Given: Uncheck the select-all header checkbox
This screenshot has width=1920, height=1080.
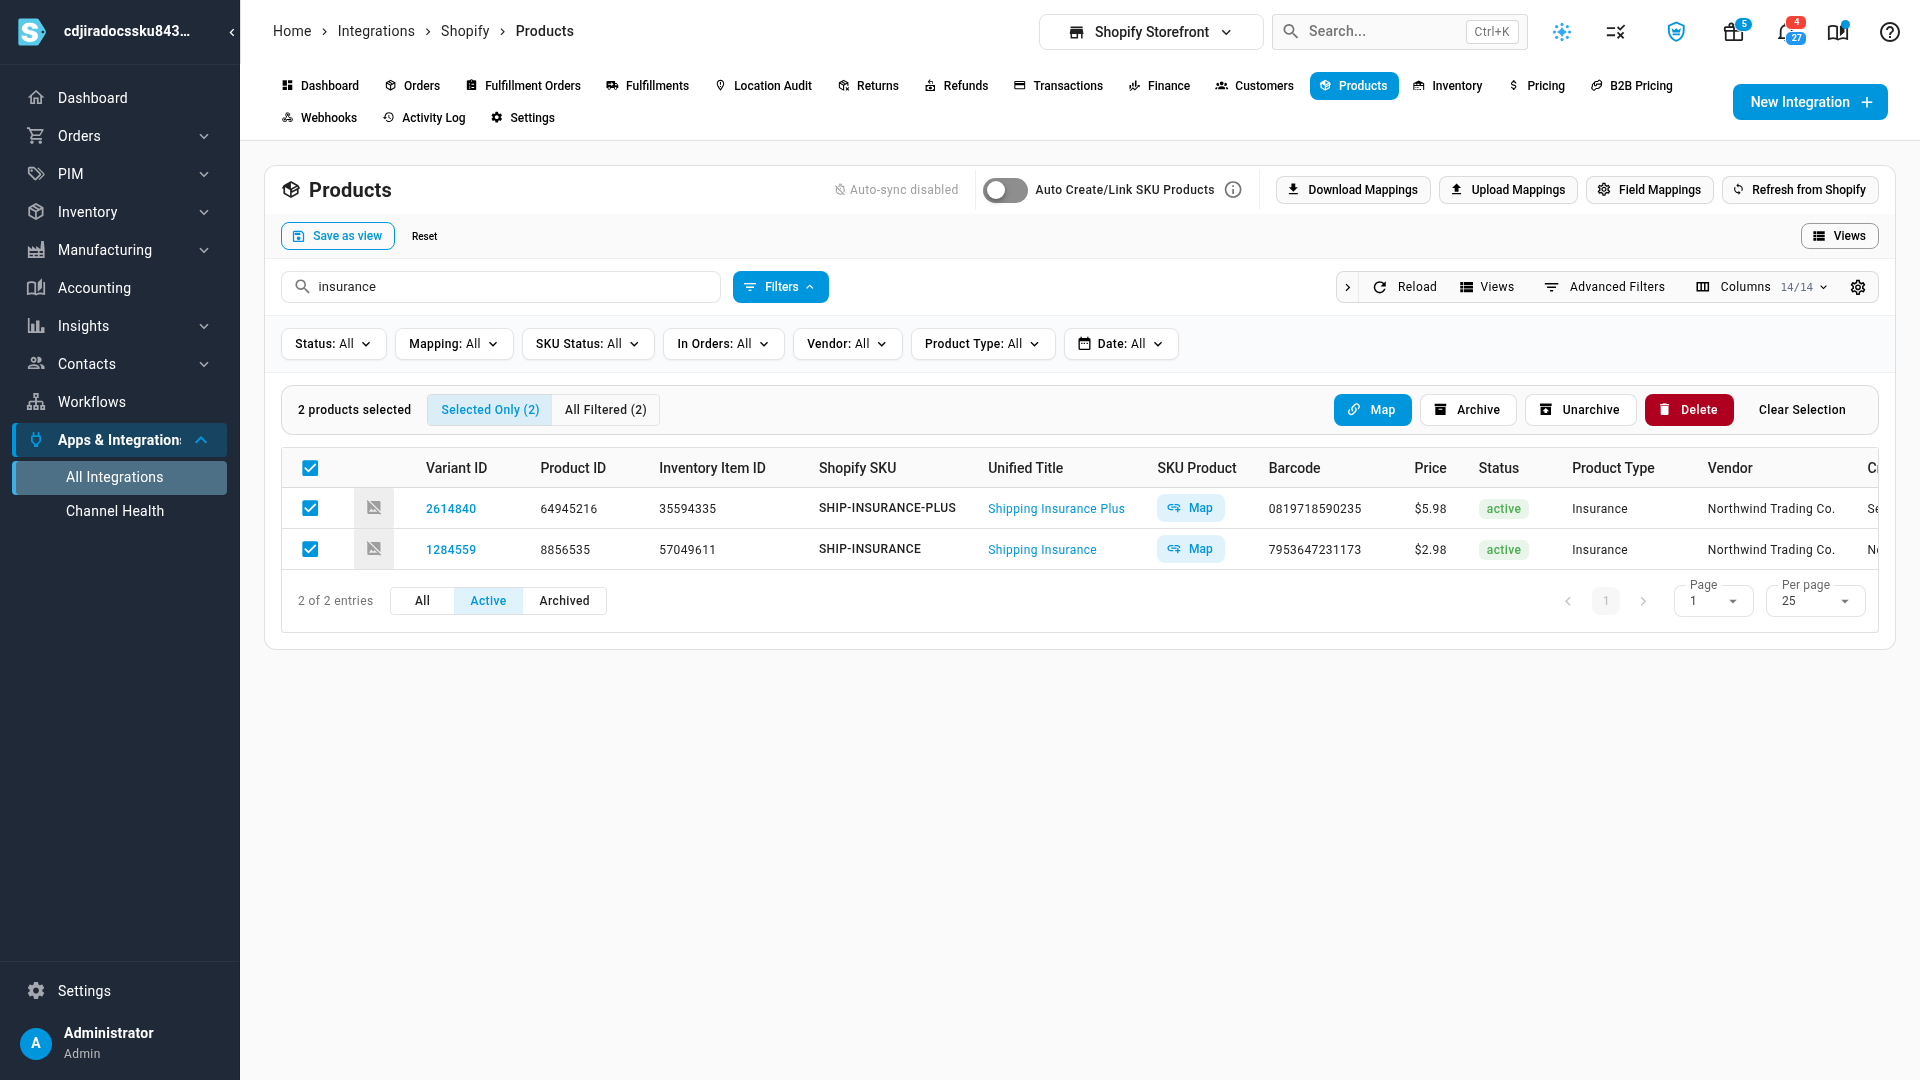Looking at the screenshot, I should pyautogui.click(x=310, y=468).
